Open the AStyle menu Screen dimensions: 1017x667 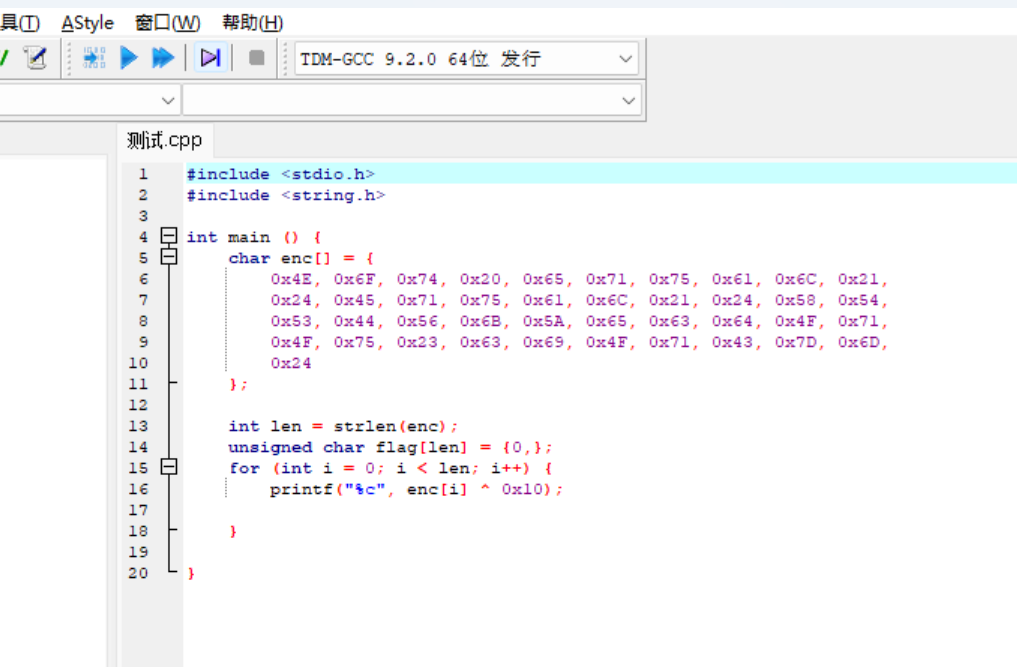pos(88,23)
